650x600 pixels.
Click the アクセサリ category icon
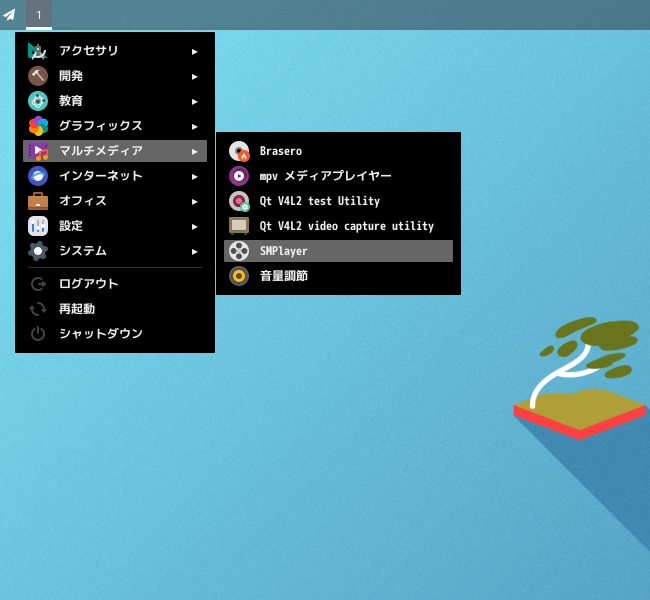point(38,51)
